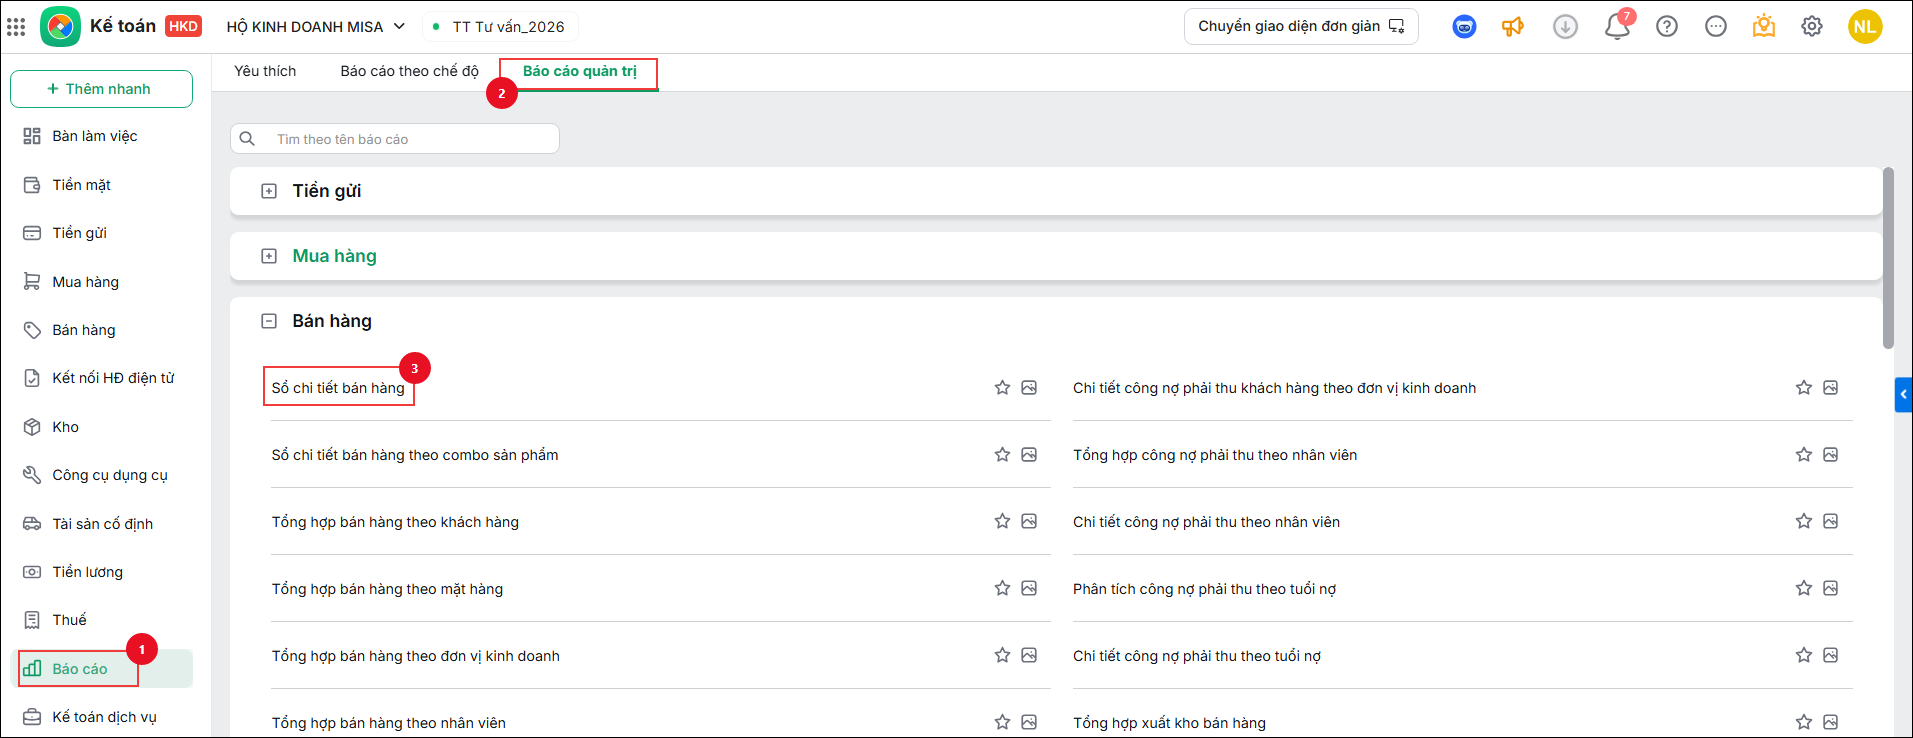View sample of Tổng hợp bán hàng theo mặt hàng
The height and width of the screenshot is (738, 1913).
(1029, 588)
